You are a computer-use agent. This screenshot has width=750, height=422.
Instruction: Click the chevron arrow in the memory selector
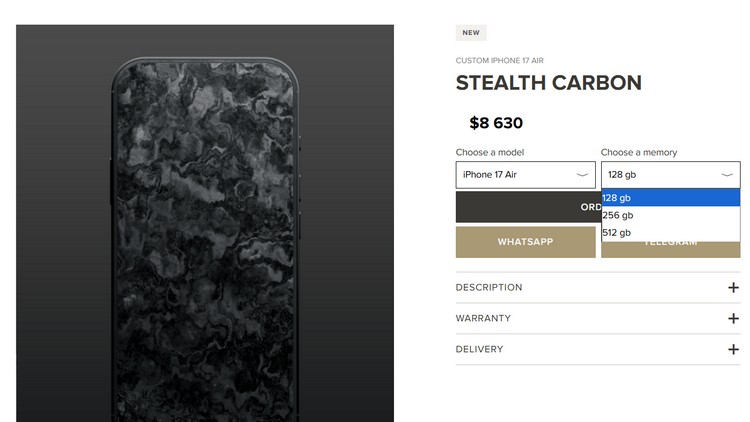tap(727, 175)
